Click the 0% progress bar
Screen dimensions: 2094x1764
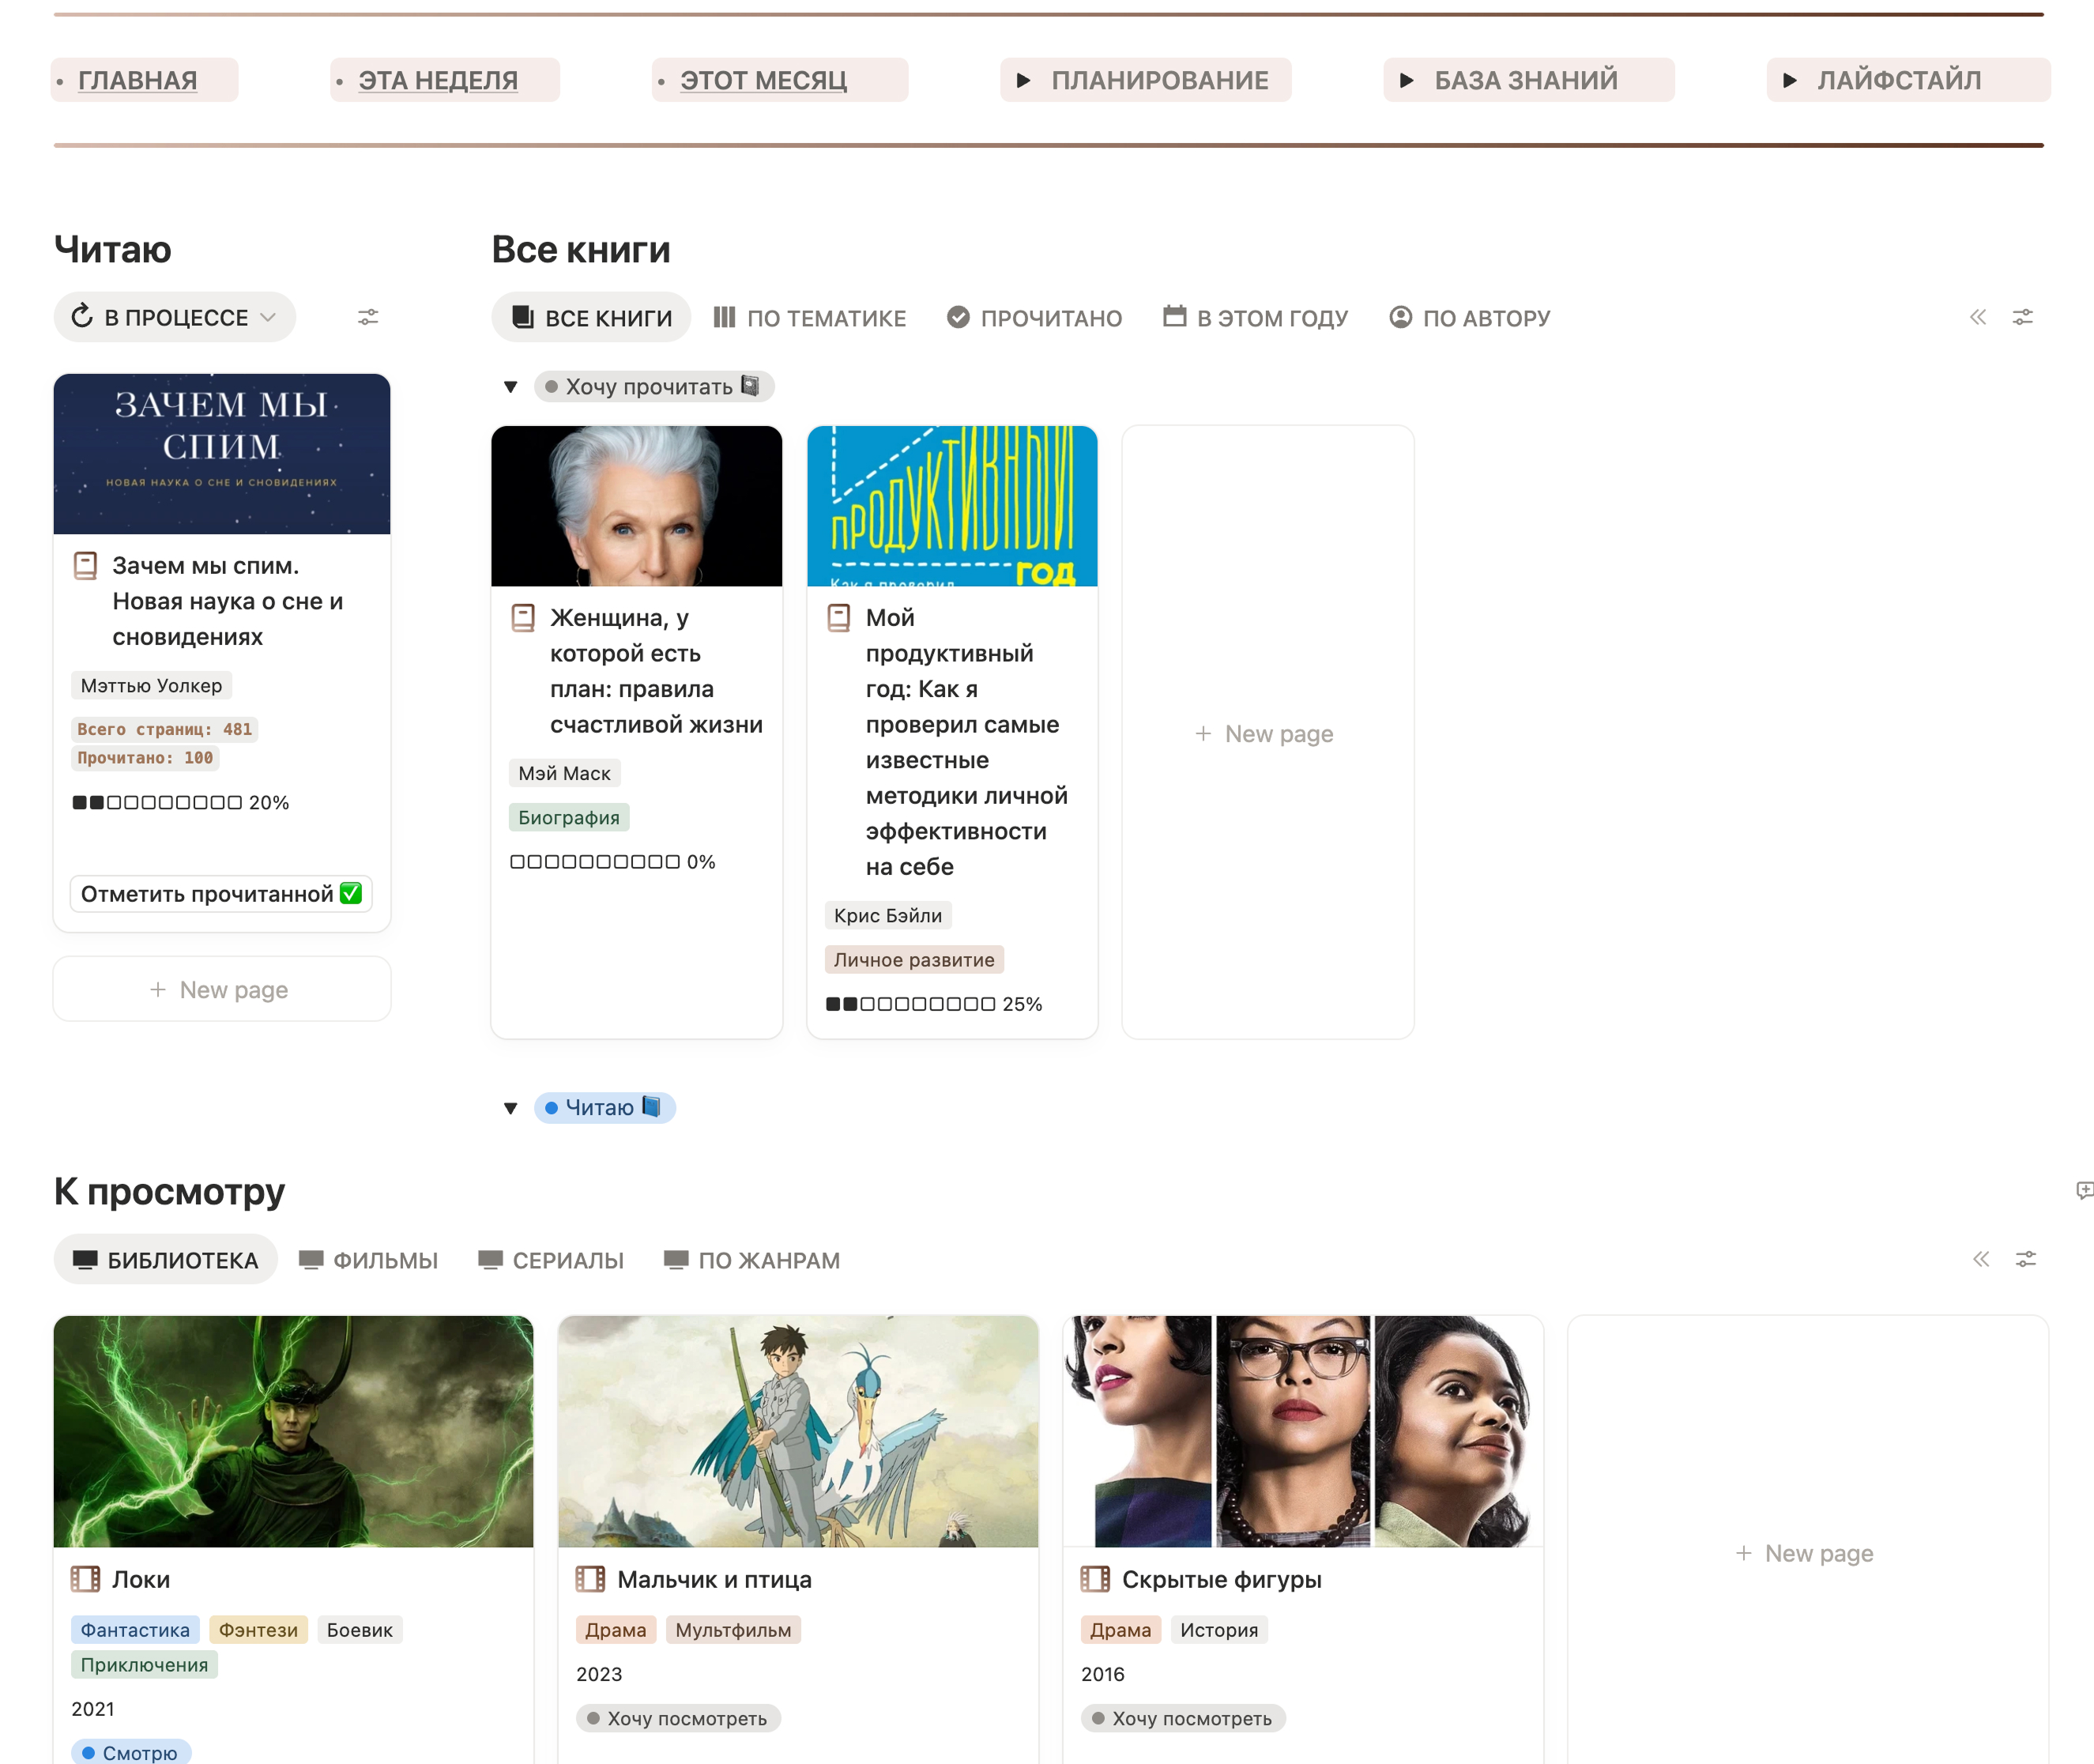coord(613,861)
